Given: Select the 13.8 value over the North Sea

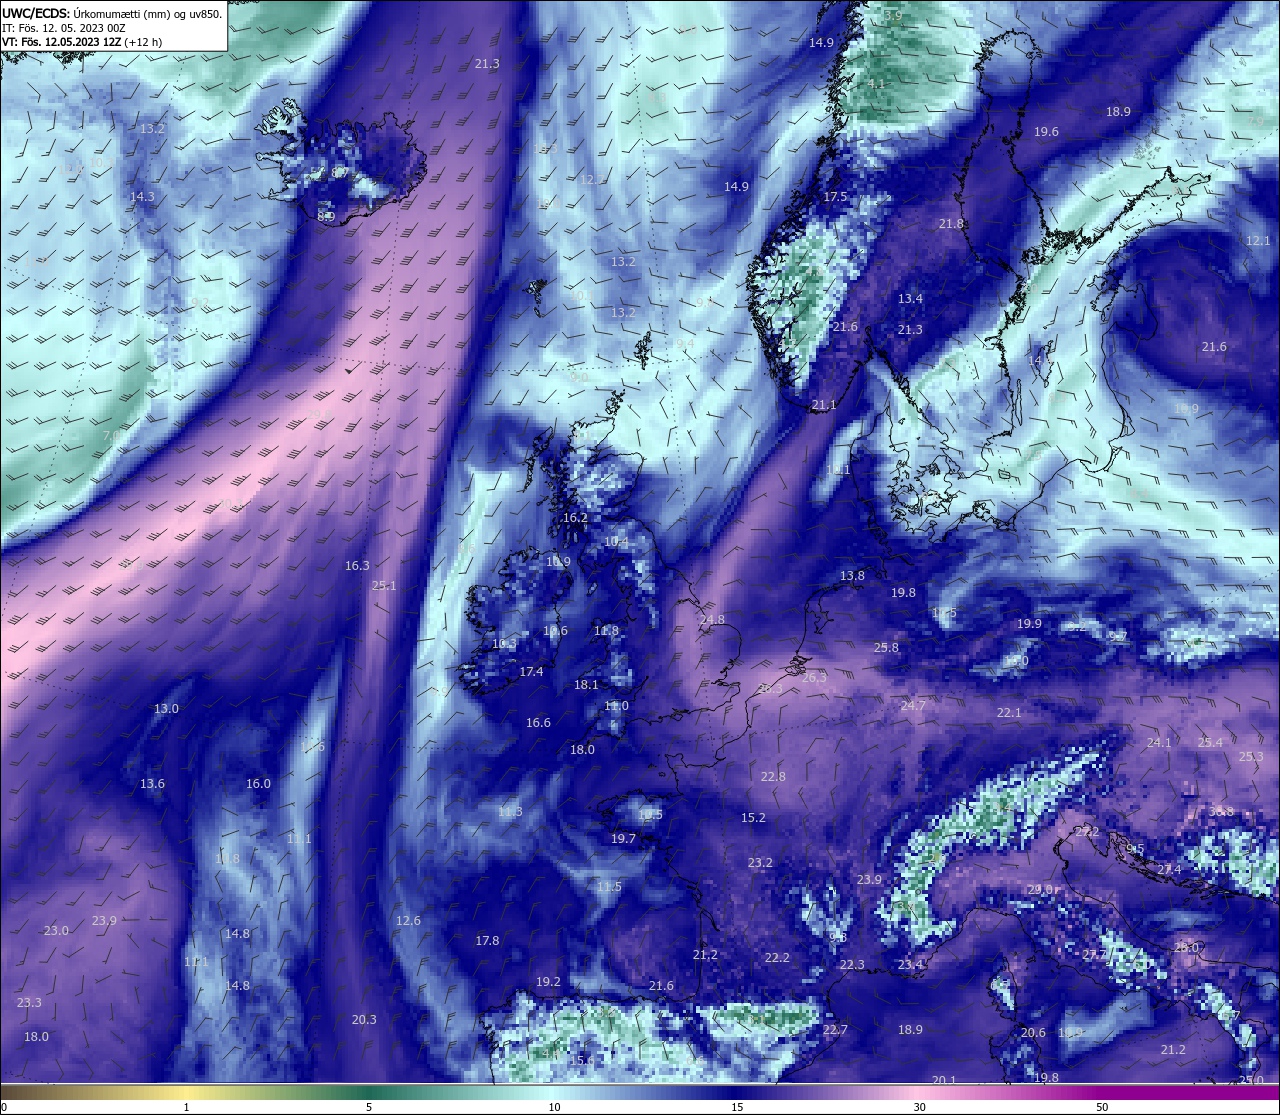Looking at the screenshot, I should point(852,576).
